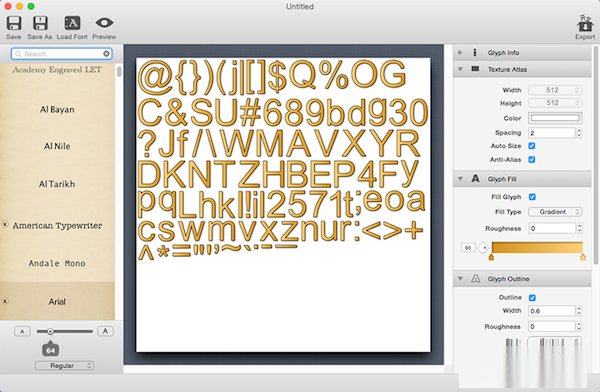The height and width of the screenshot is (392, 600).
Task: Click the large A increase size icon
Action: (x=105, y=331)
